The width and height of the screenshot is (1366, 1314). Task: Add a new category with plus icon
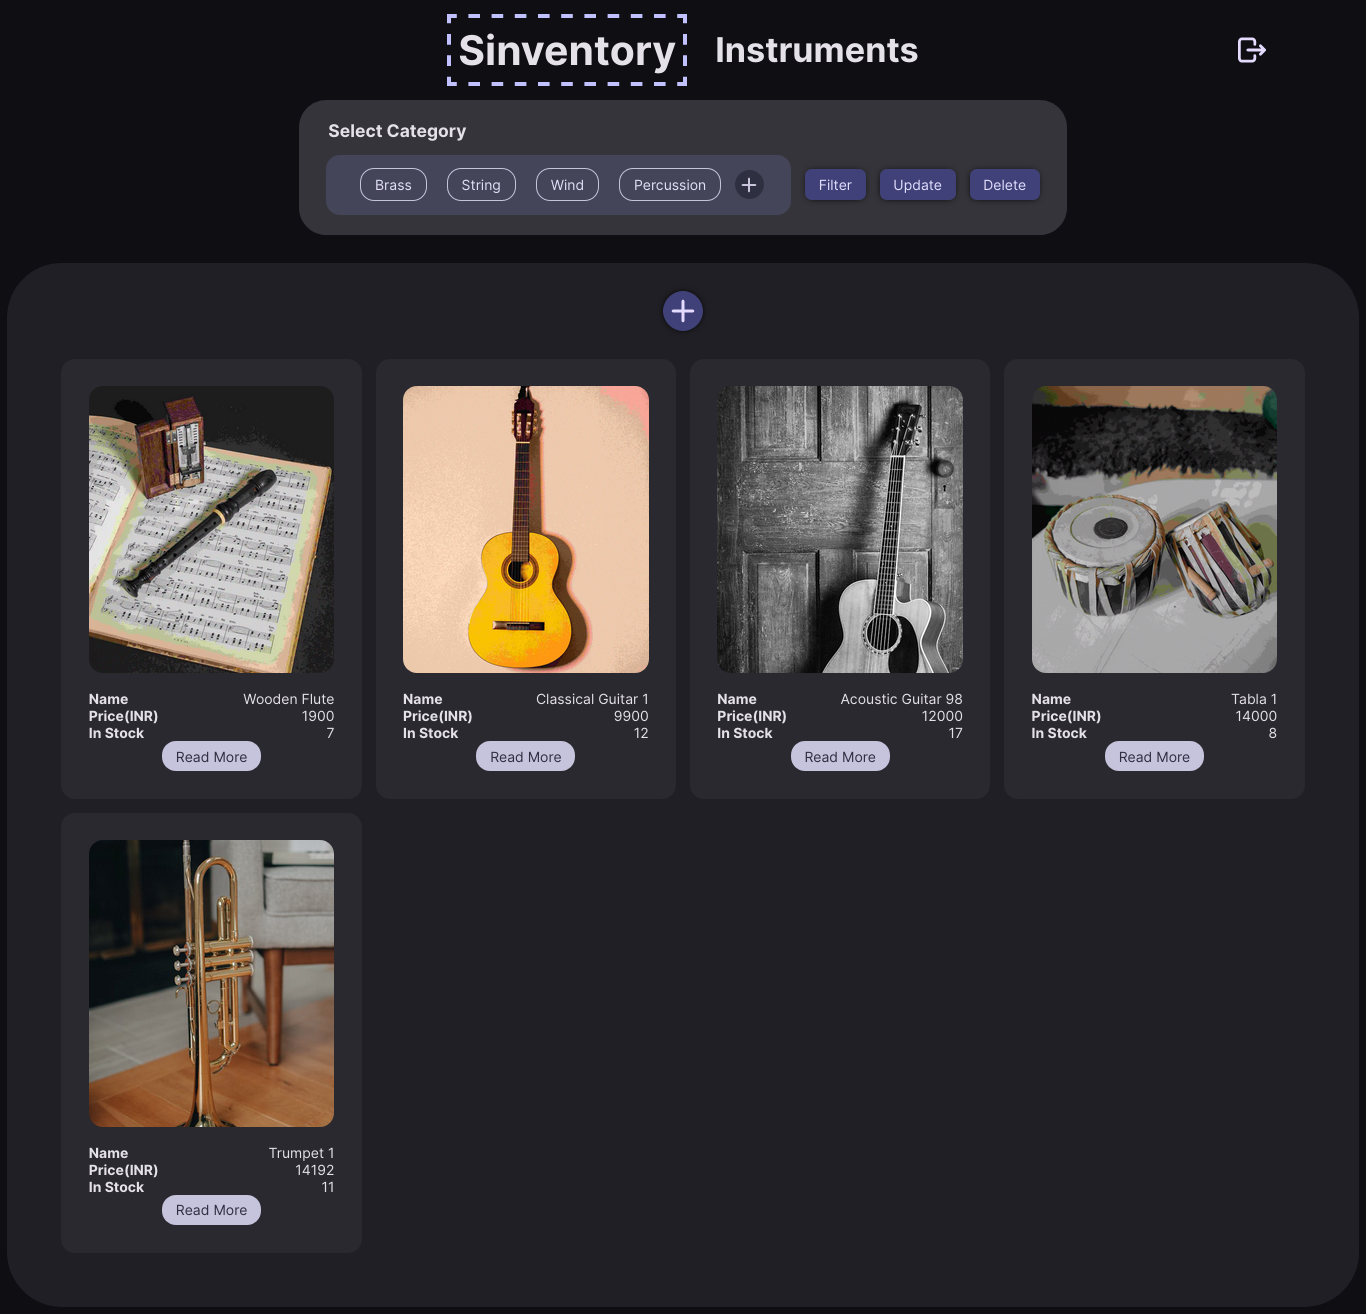pos(749,185)
